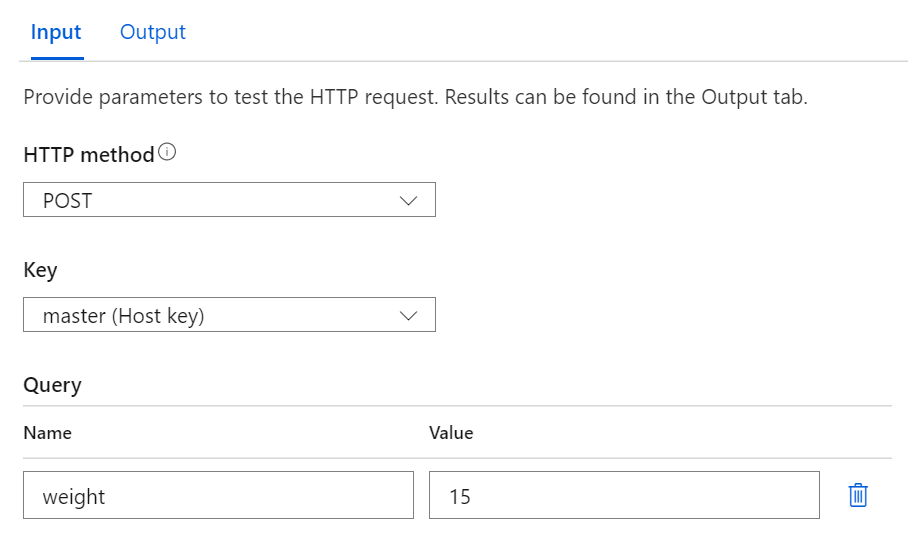Click the query name field containing weight
The width and height of the screenshot is (908, 537).
tap(218, 496)
